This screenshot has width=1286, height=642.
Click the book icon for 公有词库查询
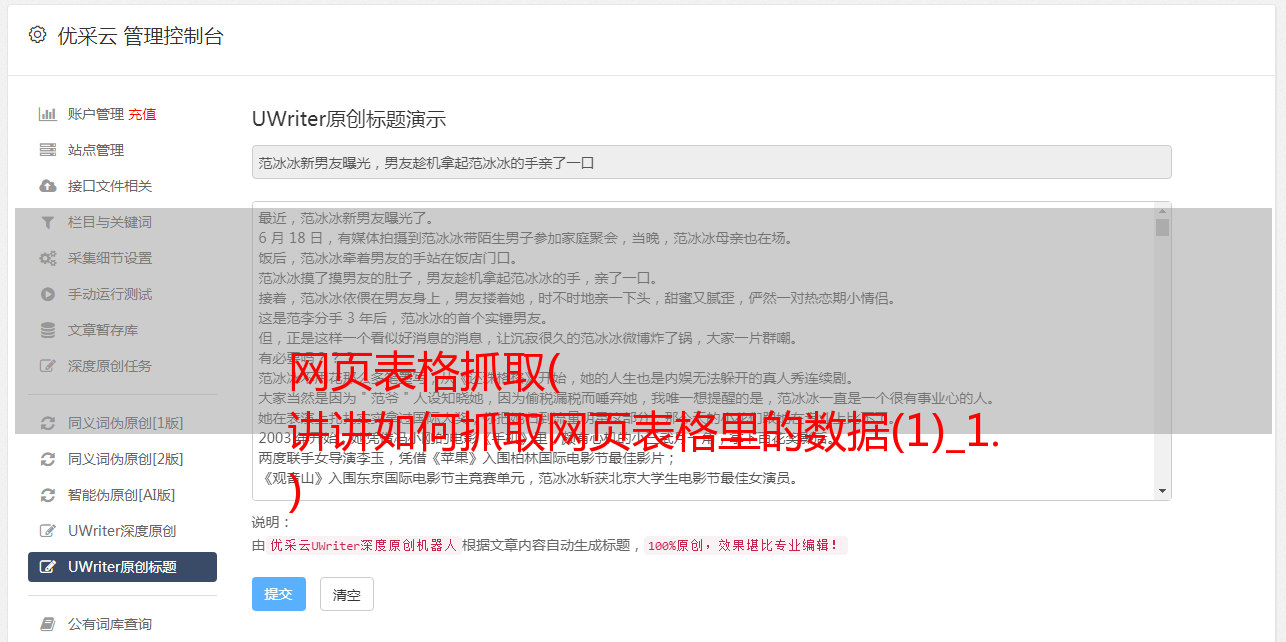point(47,624)
